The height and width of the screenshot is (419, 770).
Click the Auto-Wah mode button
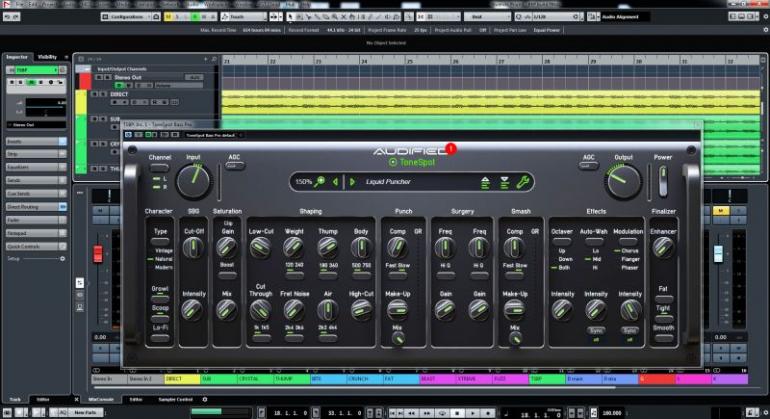(x=594, y=242)
